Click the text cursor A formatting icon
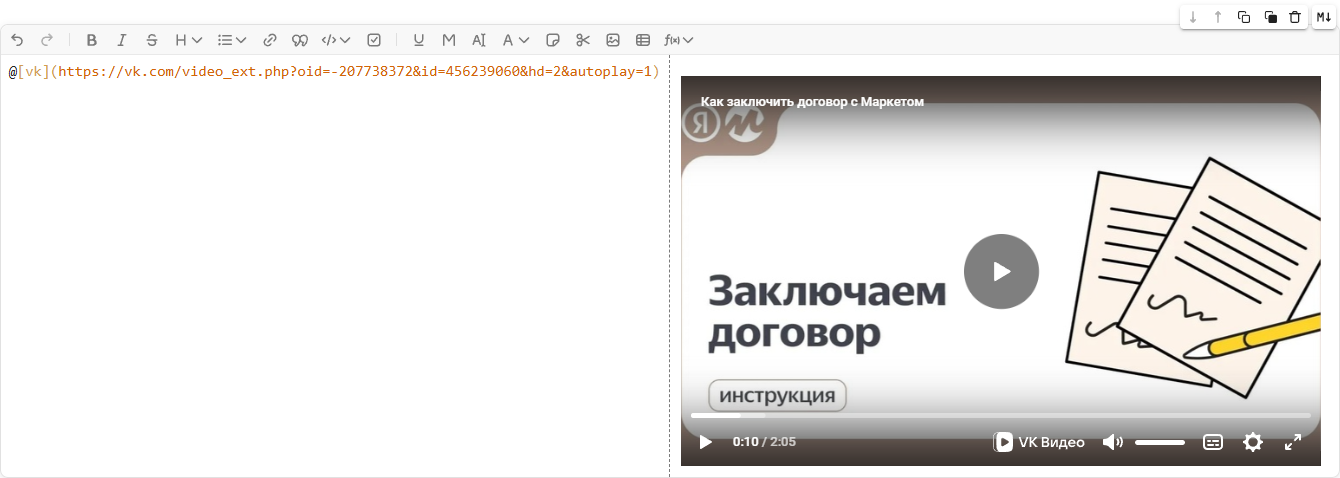 [479, 40]
